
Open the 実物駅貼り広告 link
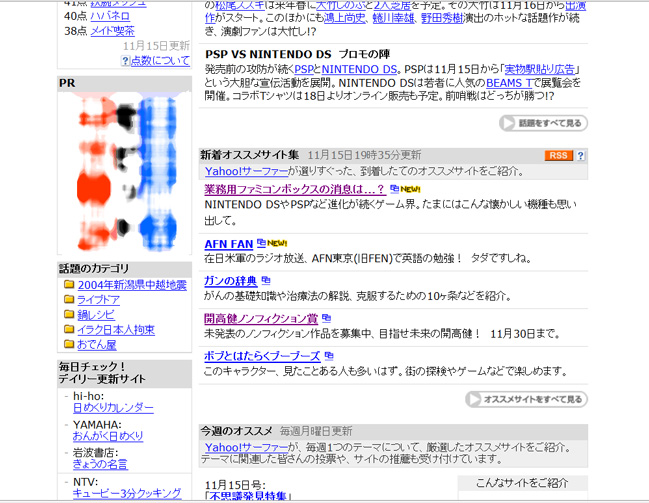click(x=540, y=69)
